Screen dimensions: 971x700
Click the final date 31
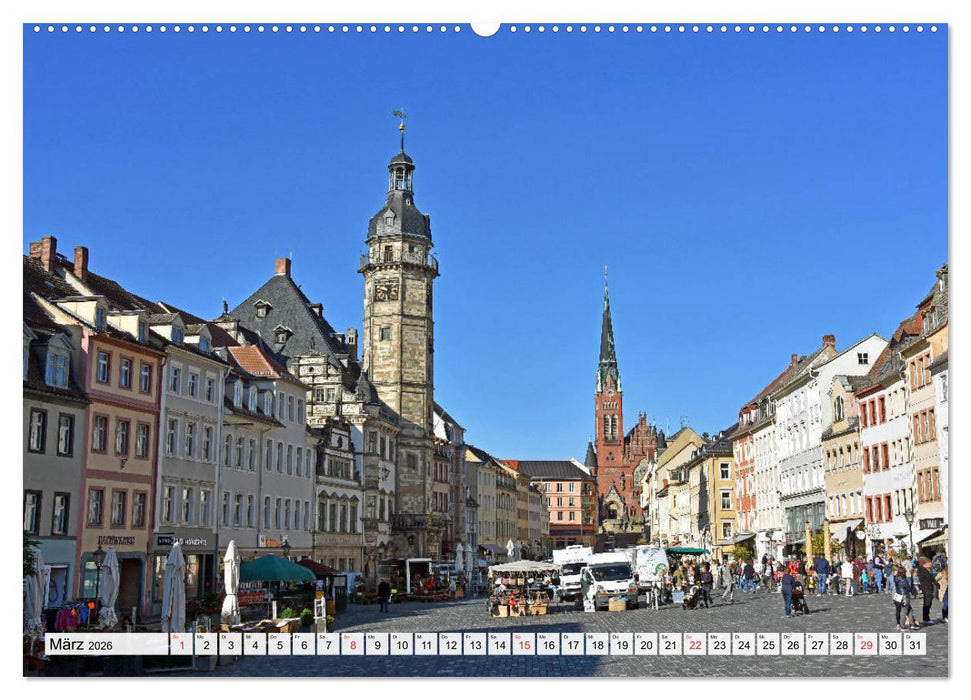(917, 646)
